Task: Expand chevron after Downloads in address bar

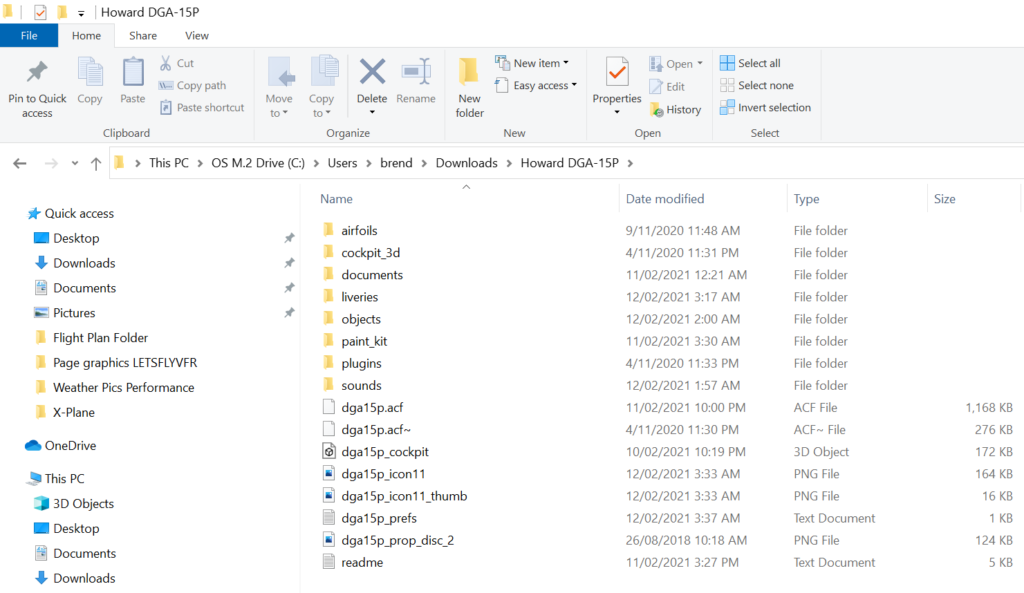Action: point(509,163)
